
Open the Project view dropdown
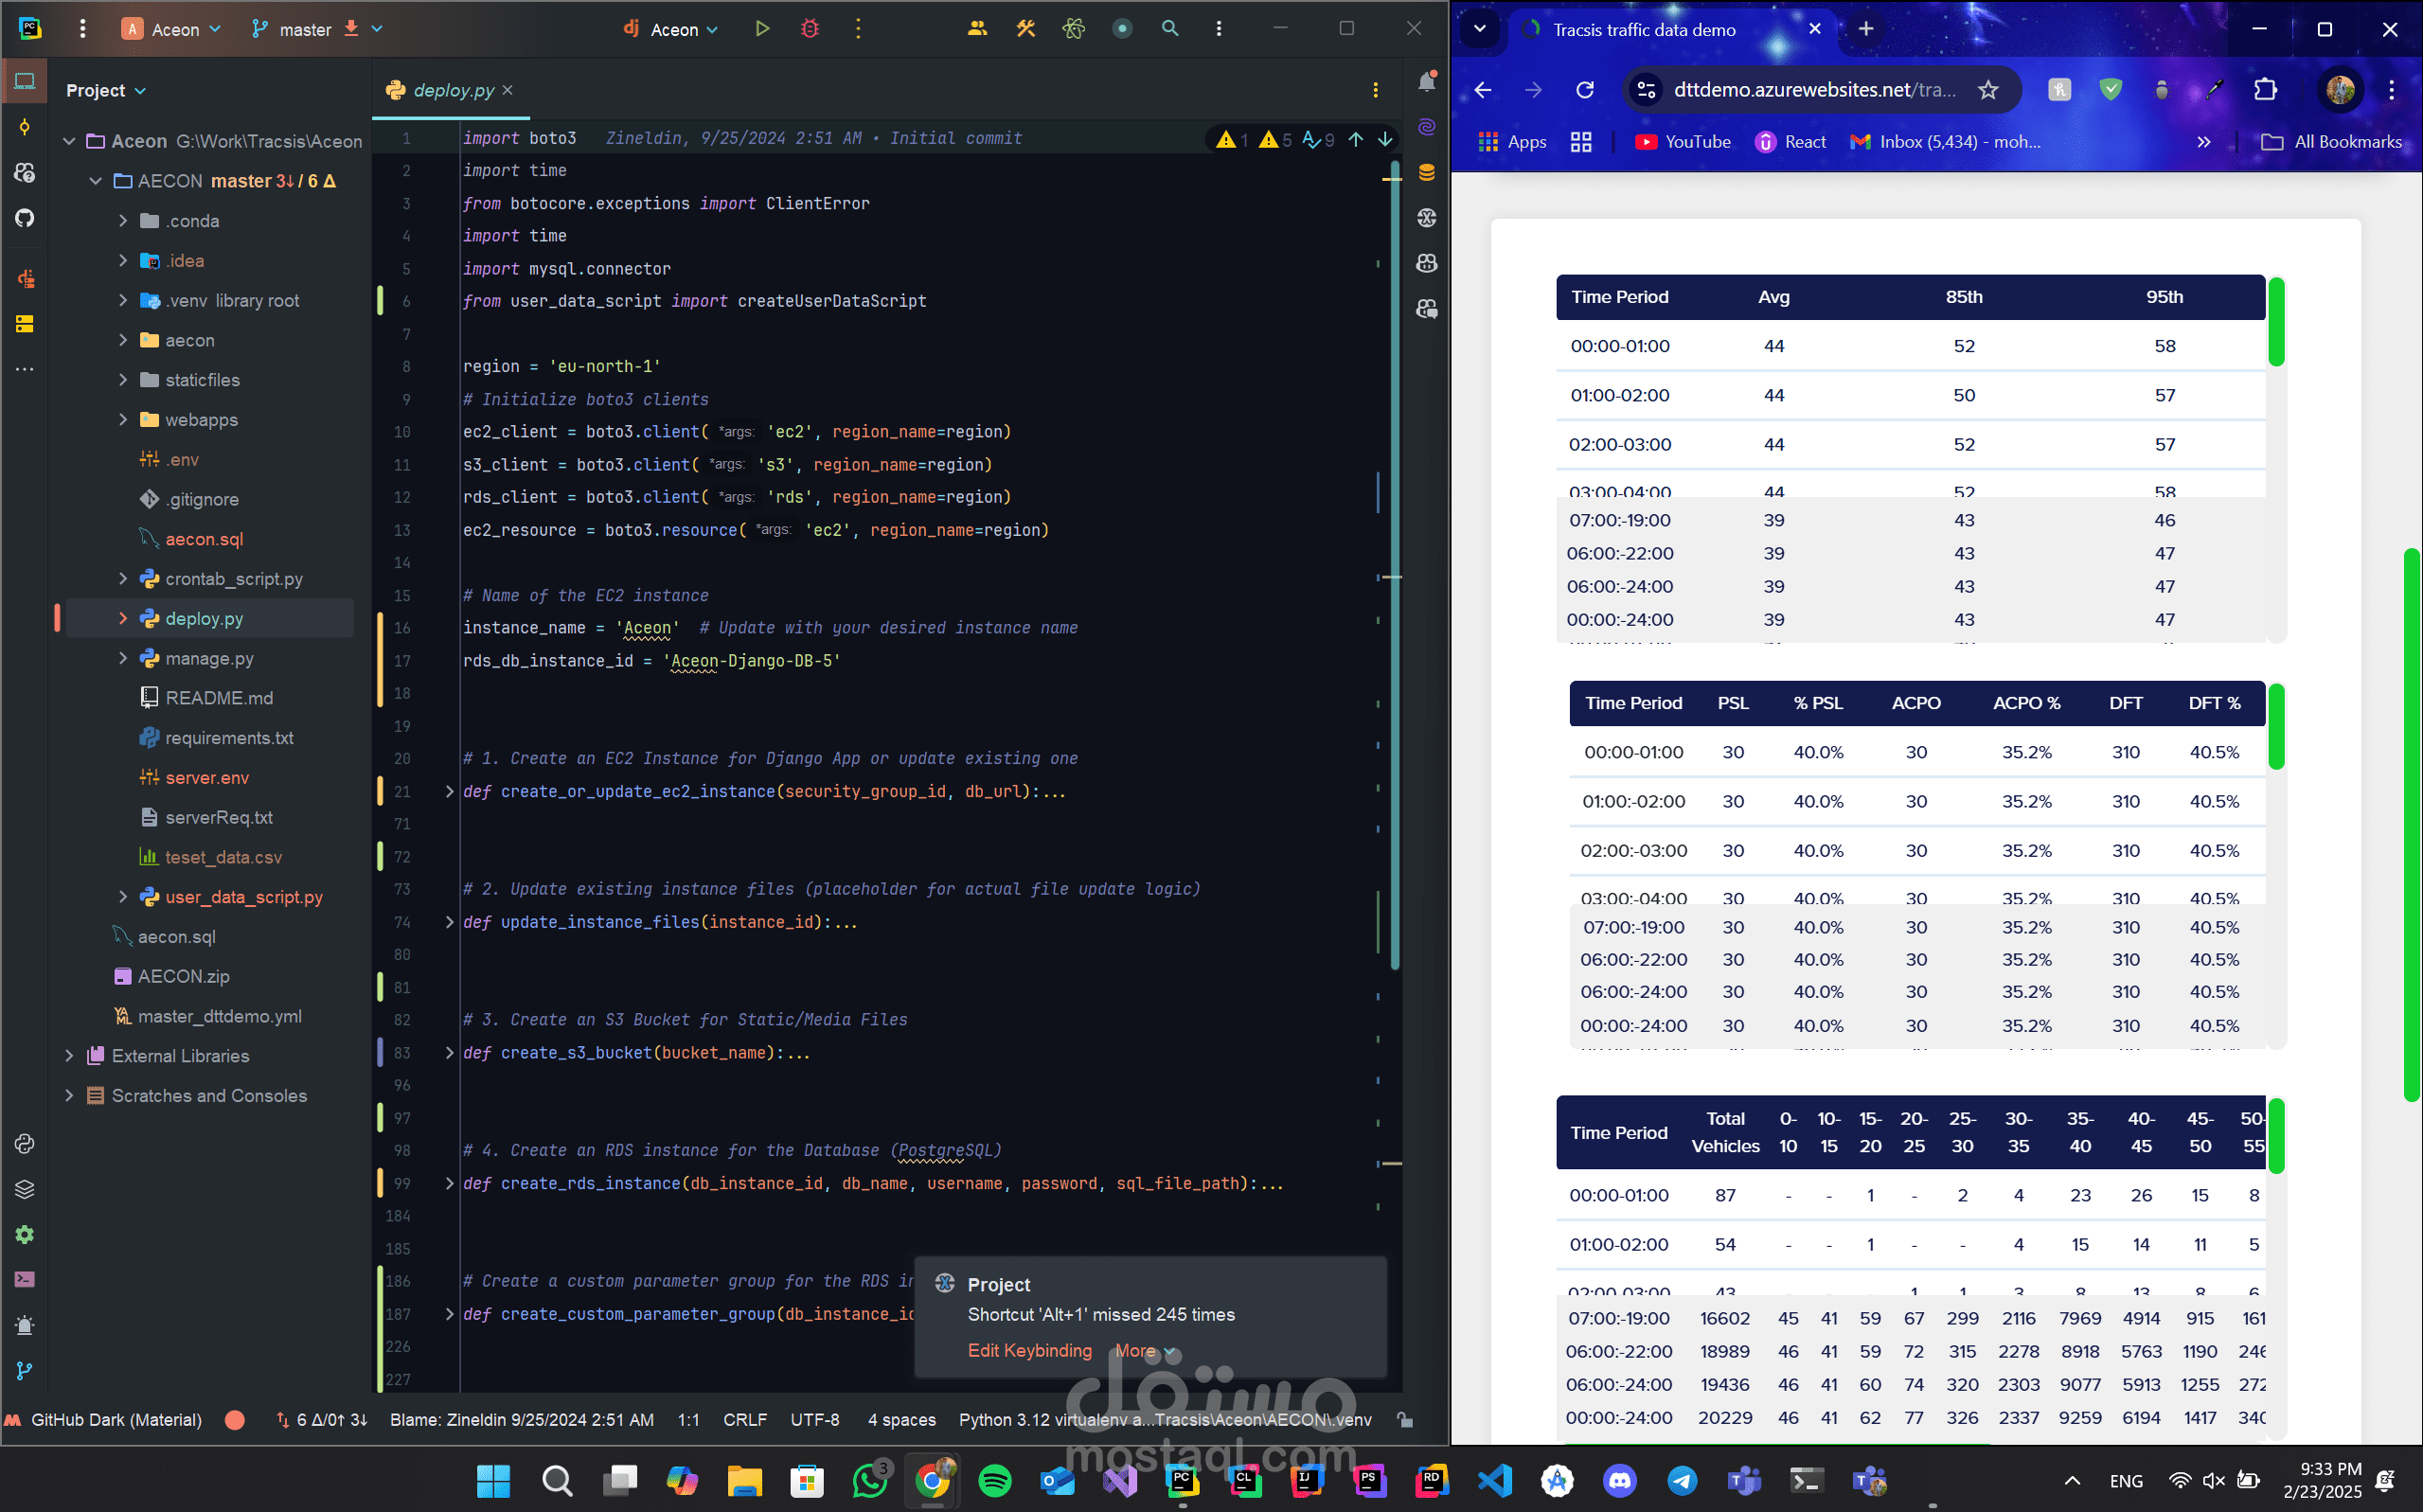pyautogui.click(x=106, y=90)
